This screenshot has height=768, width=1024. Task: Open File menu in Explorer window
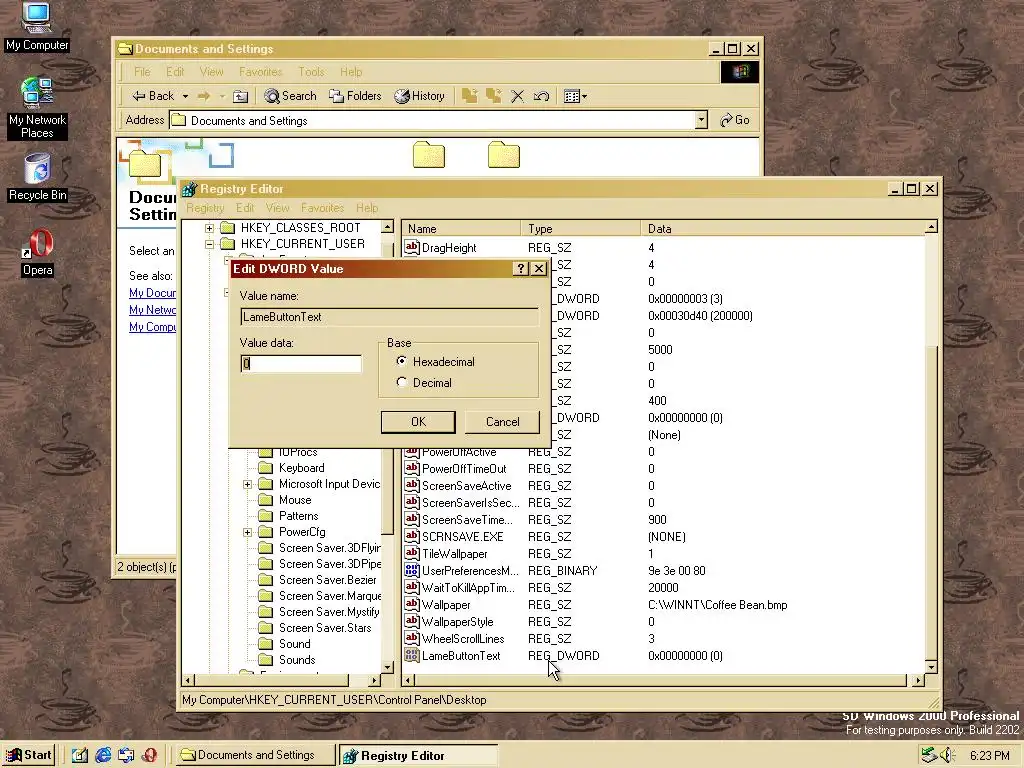click(x=142, y=72)
